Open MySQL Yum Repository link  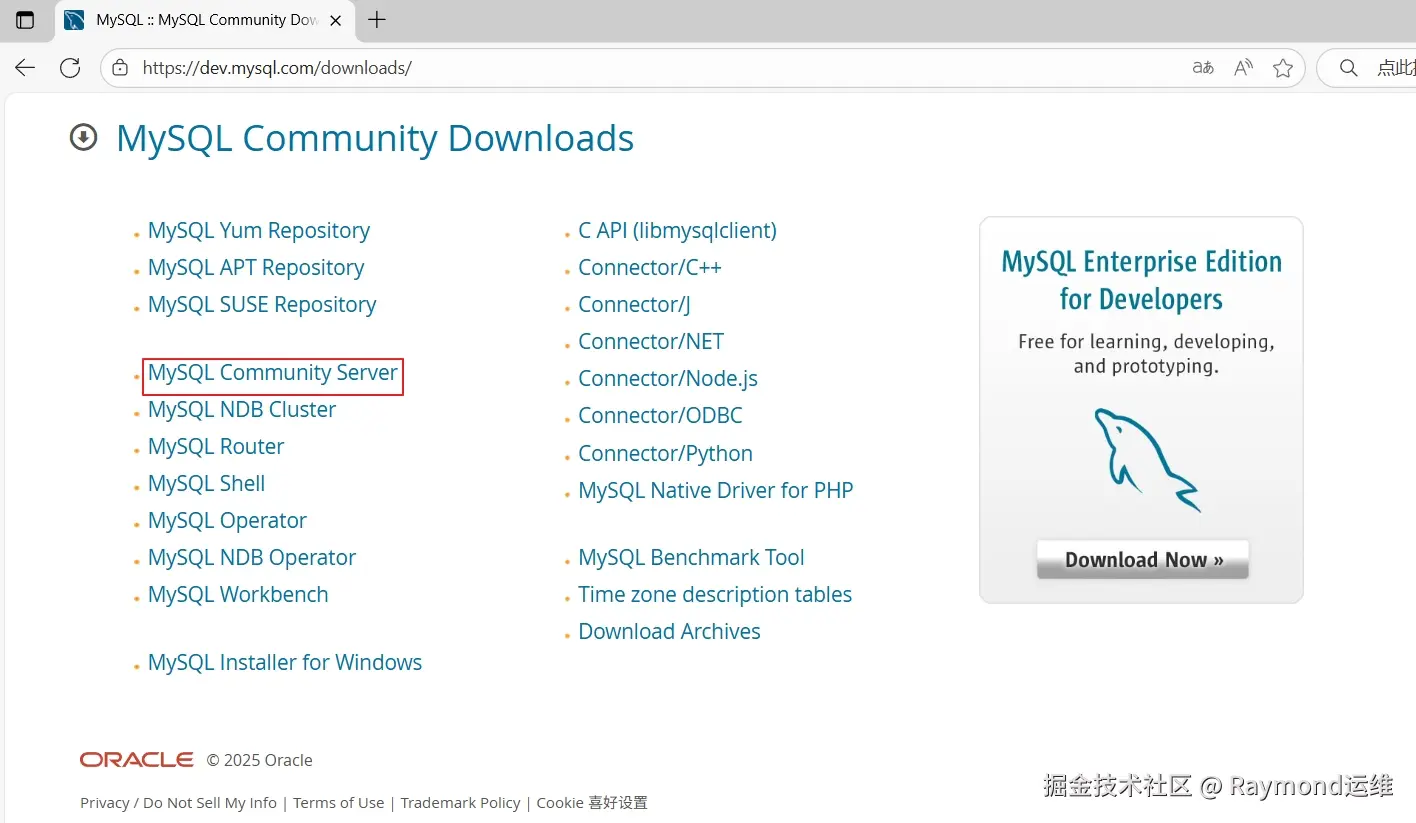tap(259, 230)
